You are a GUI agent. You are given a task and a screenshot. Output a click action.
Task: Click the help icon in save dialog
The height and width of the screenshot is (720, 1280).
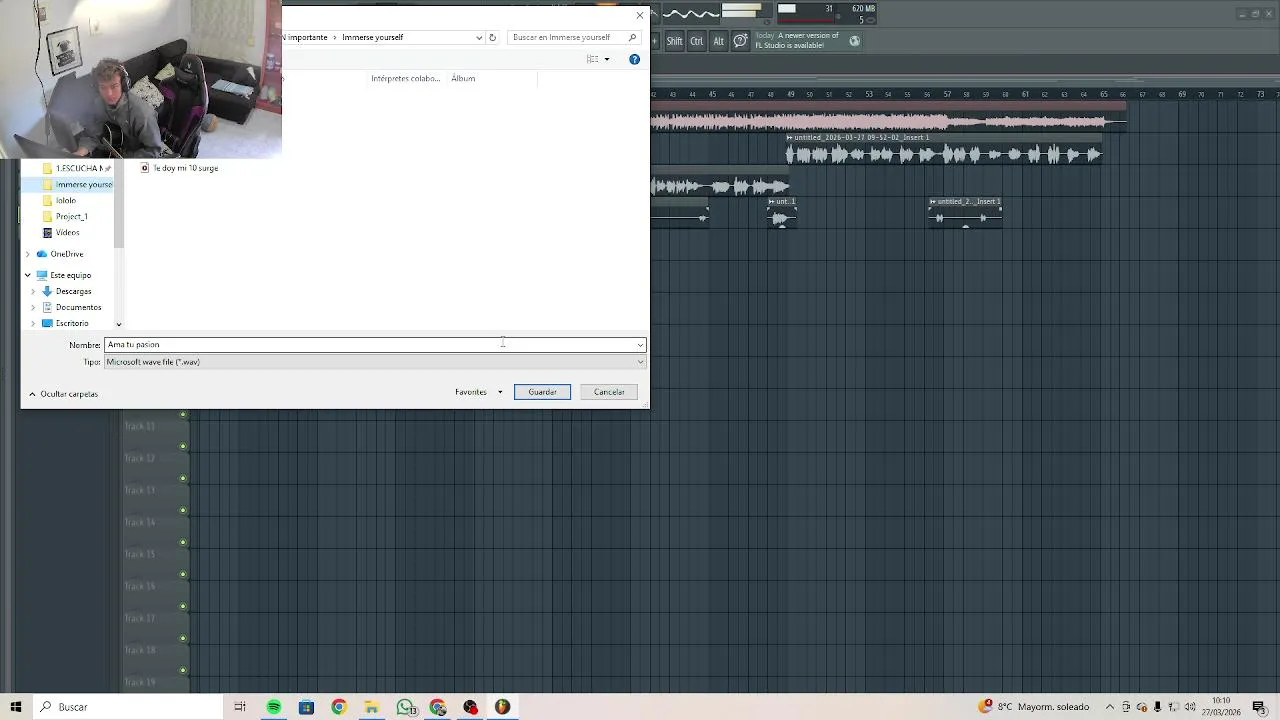tap(634, 59)
